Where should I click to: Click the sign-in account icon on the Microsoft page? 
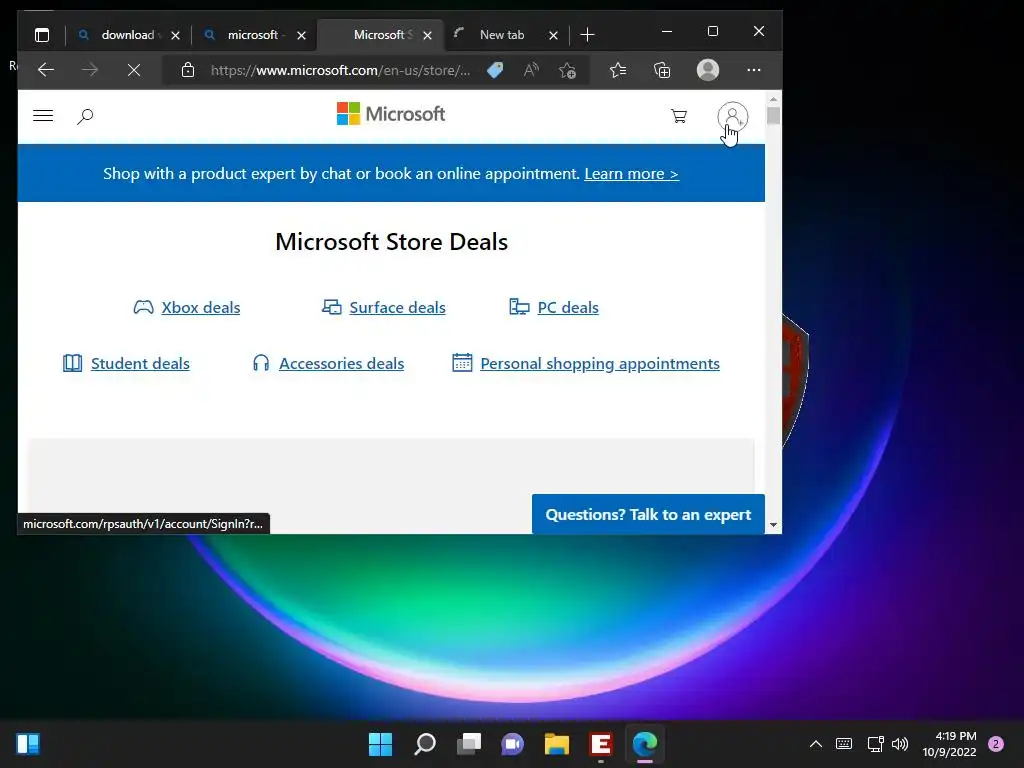pos(733,117)
